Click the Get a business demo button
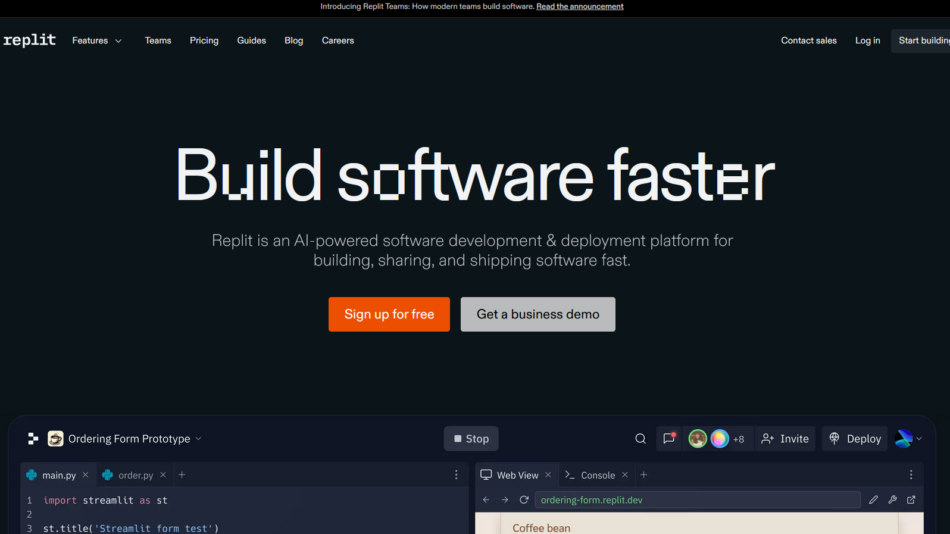The width and height of the screenshot is (950, 534). [538, 314]
